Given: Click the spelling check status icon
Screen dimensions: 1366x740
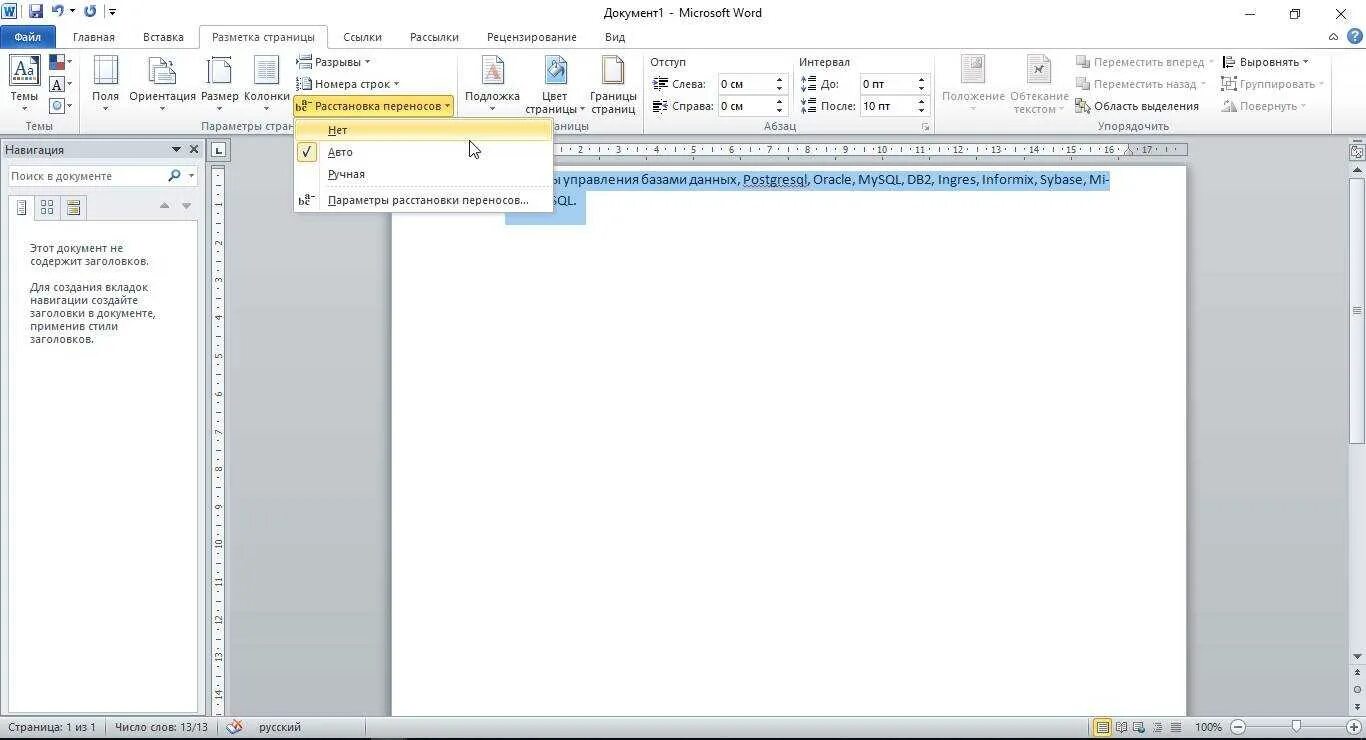Looking at the screenshot, I should (234, 727).
